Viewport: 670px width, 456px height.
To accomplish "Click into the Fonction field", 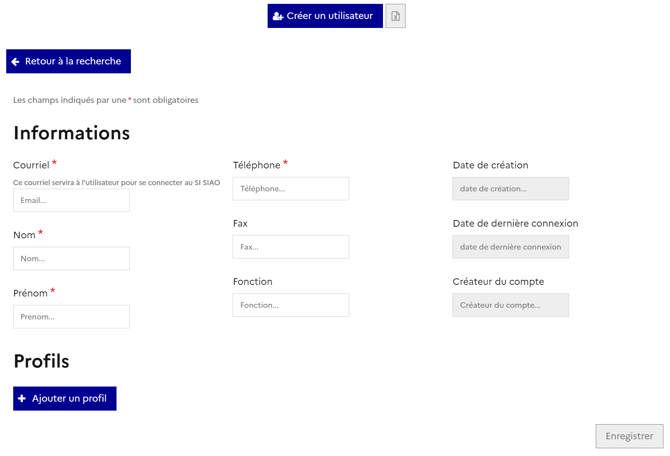I will coord(291,305).
